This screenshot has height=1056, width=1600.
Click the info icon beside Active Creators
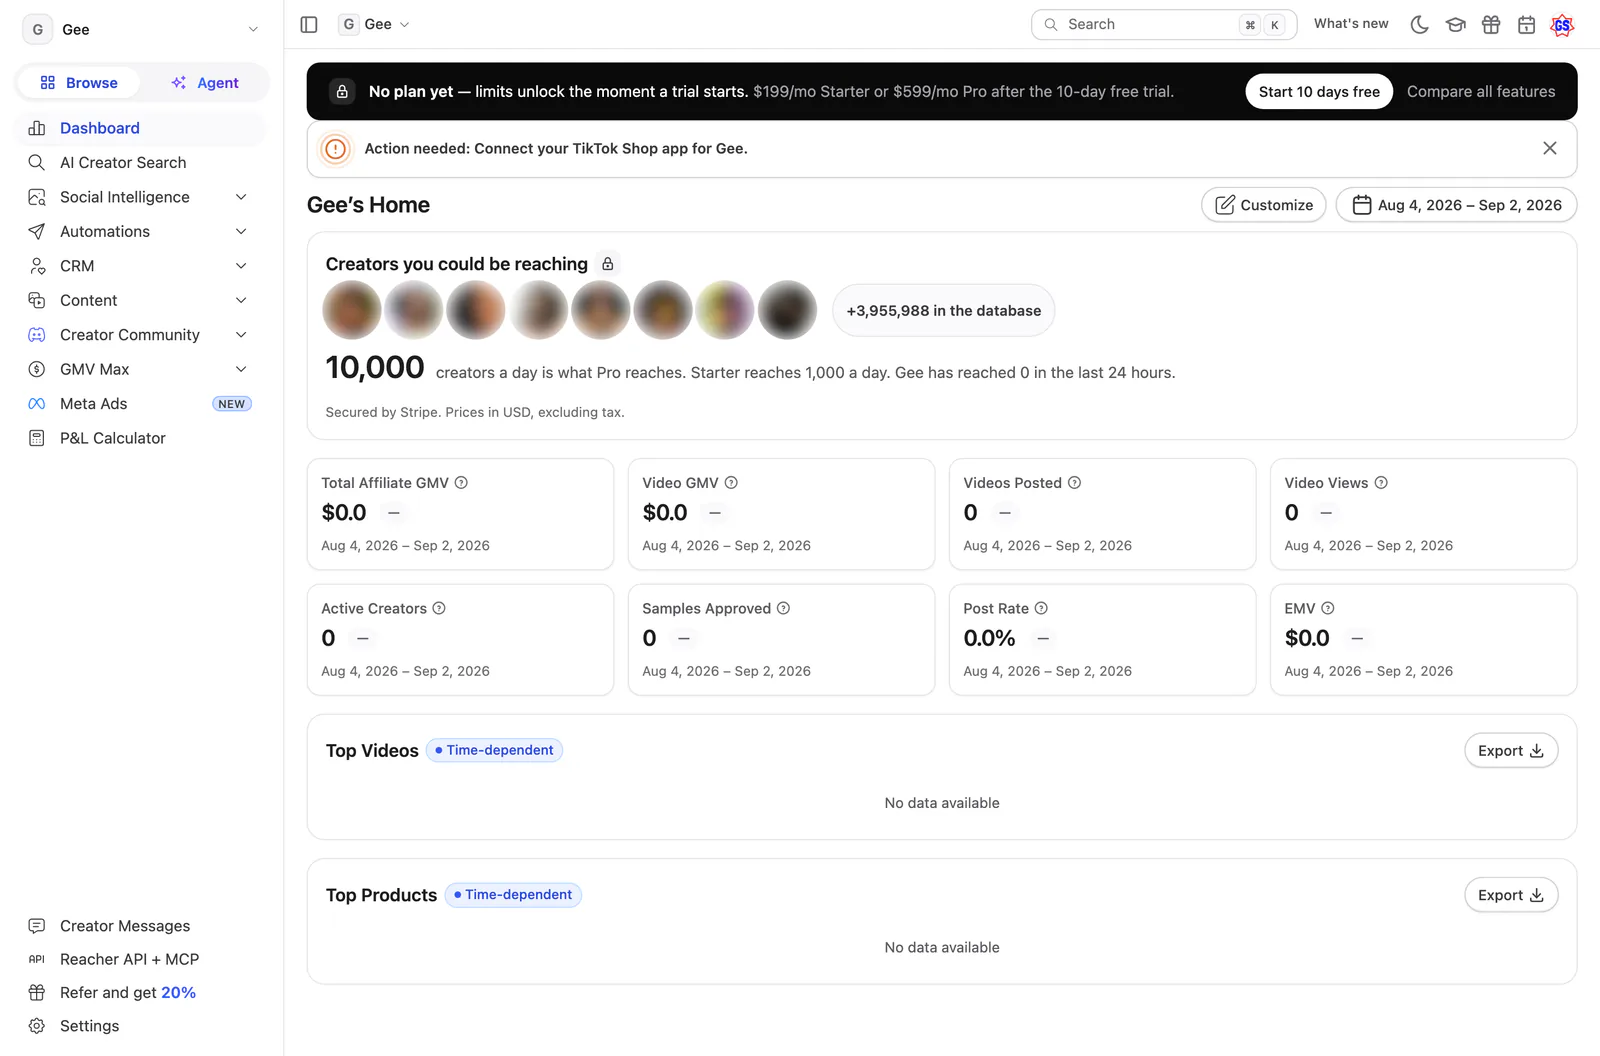click(439, 608)
